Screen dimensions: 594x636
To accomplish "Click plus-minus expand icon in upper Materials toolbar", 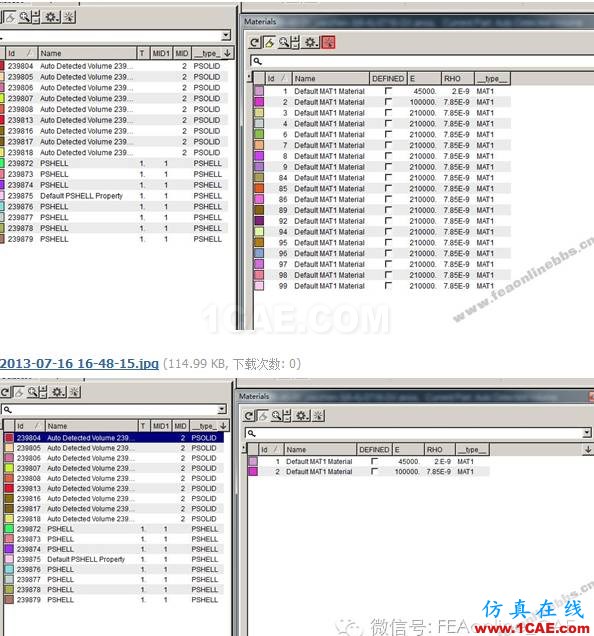I will click(x=295, y=42).
